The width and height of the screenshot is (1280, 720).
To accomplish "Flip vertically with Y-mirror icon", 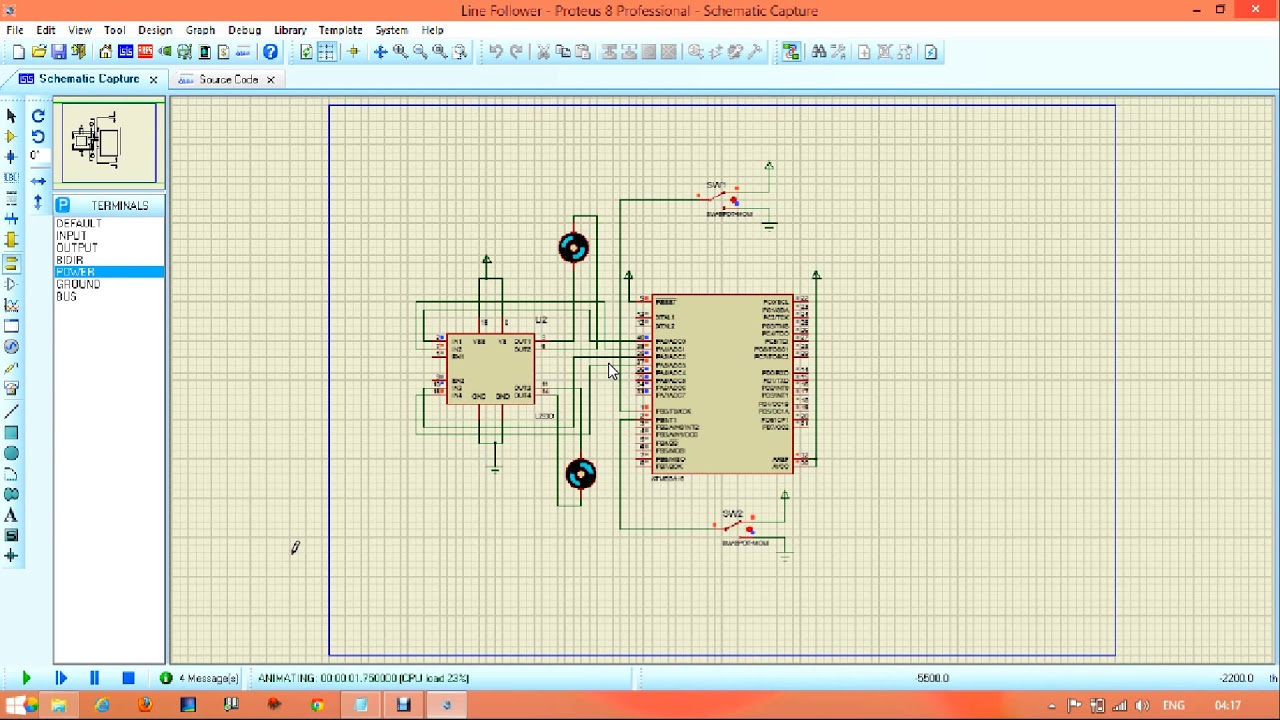I will click(38, 202).
